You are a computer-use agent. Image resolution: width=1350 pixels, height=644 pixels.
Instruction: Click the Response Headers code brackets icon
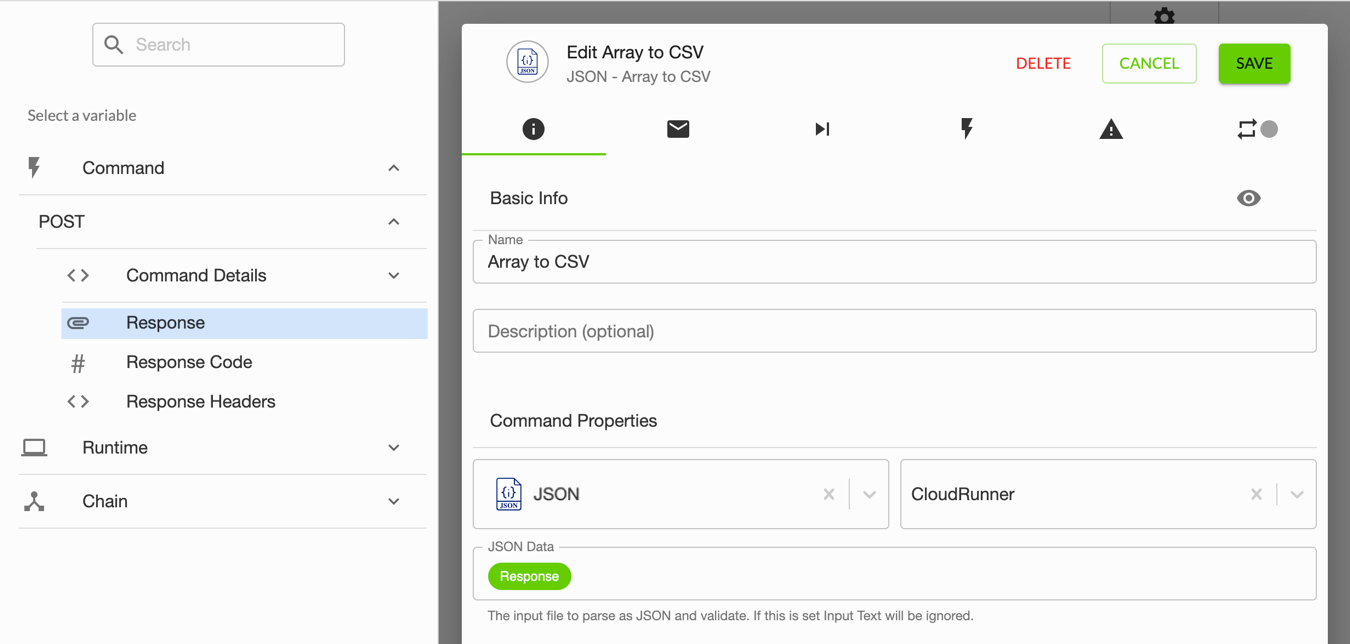click(x=78, y=402)
